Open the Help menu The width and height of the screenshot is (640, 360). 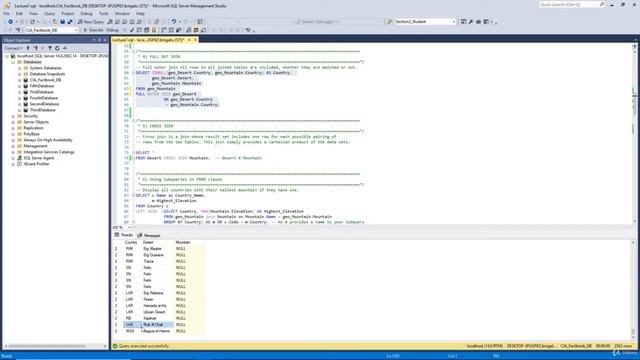[140, 13]
